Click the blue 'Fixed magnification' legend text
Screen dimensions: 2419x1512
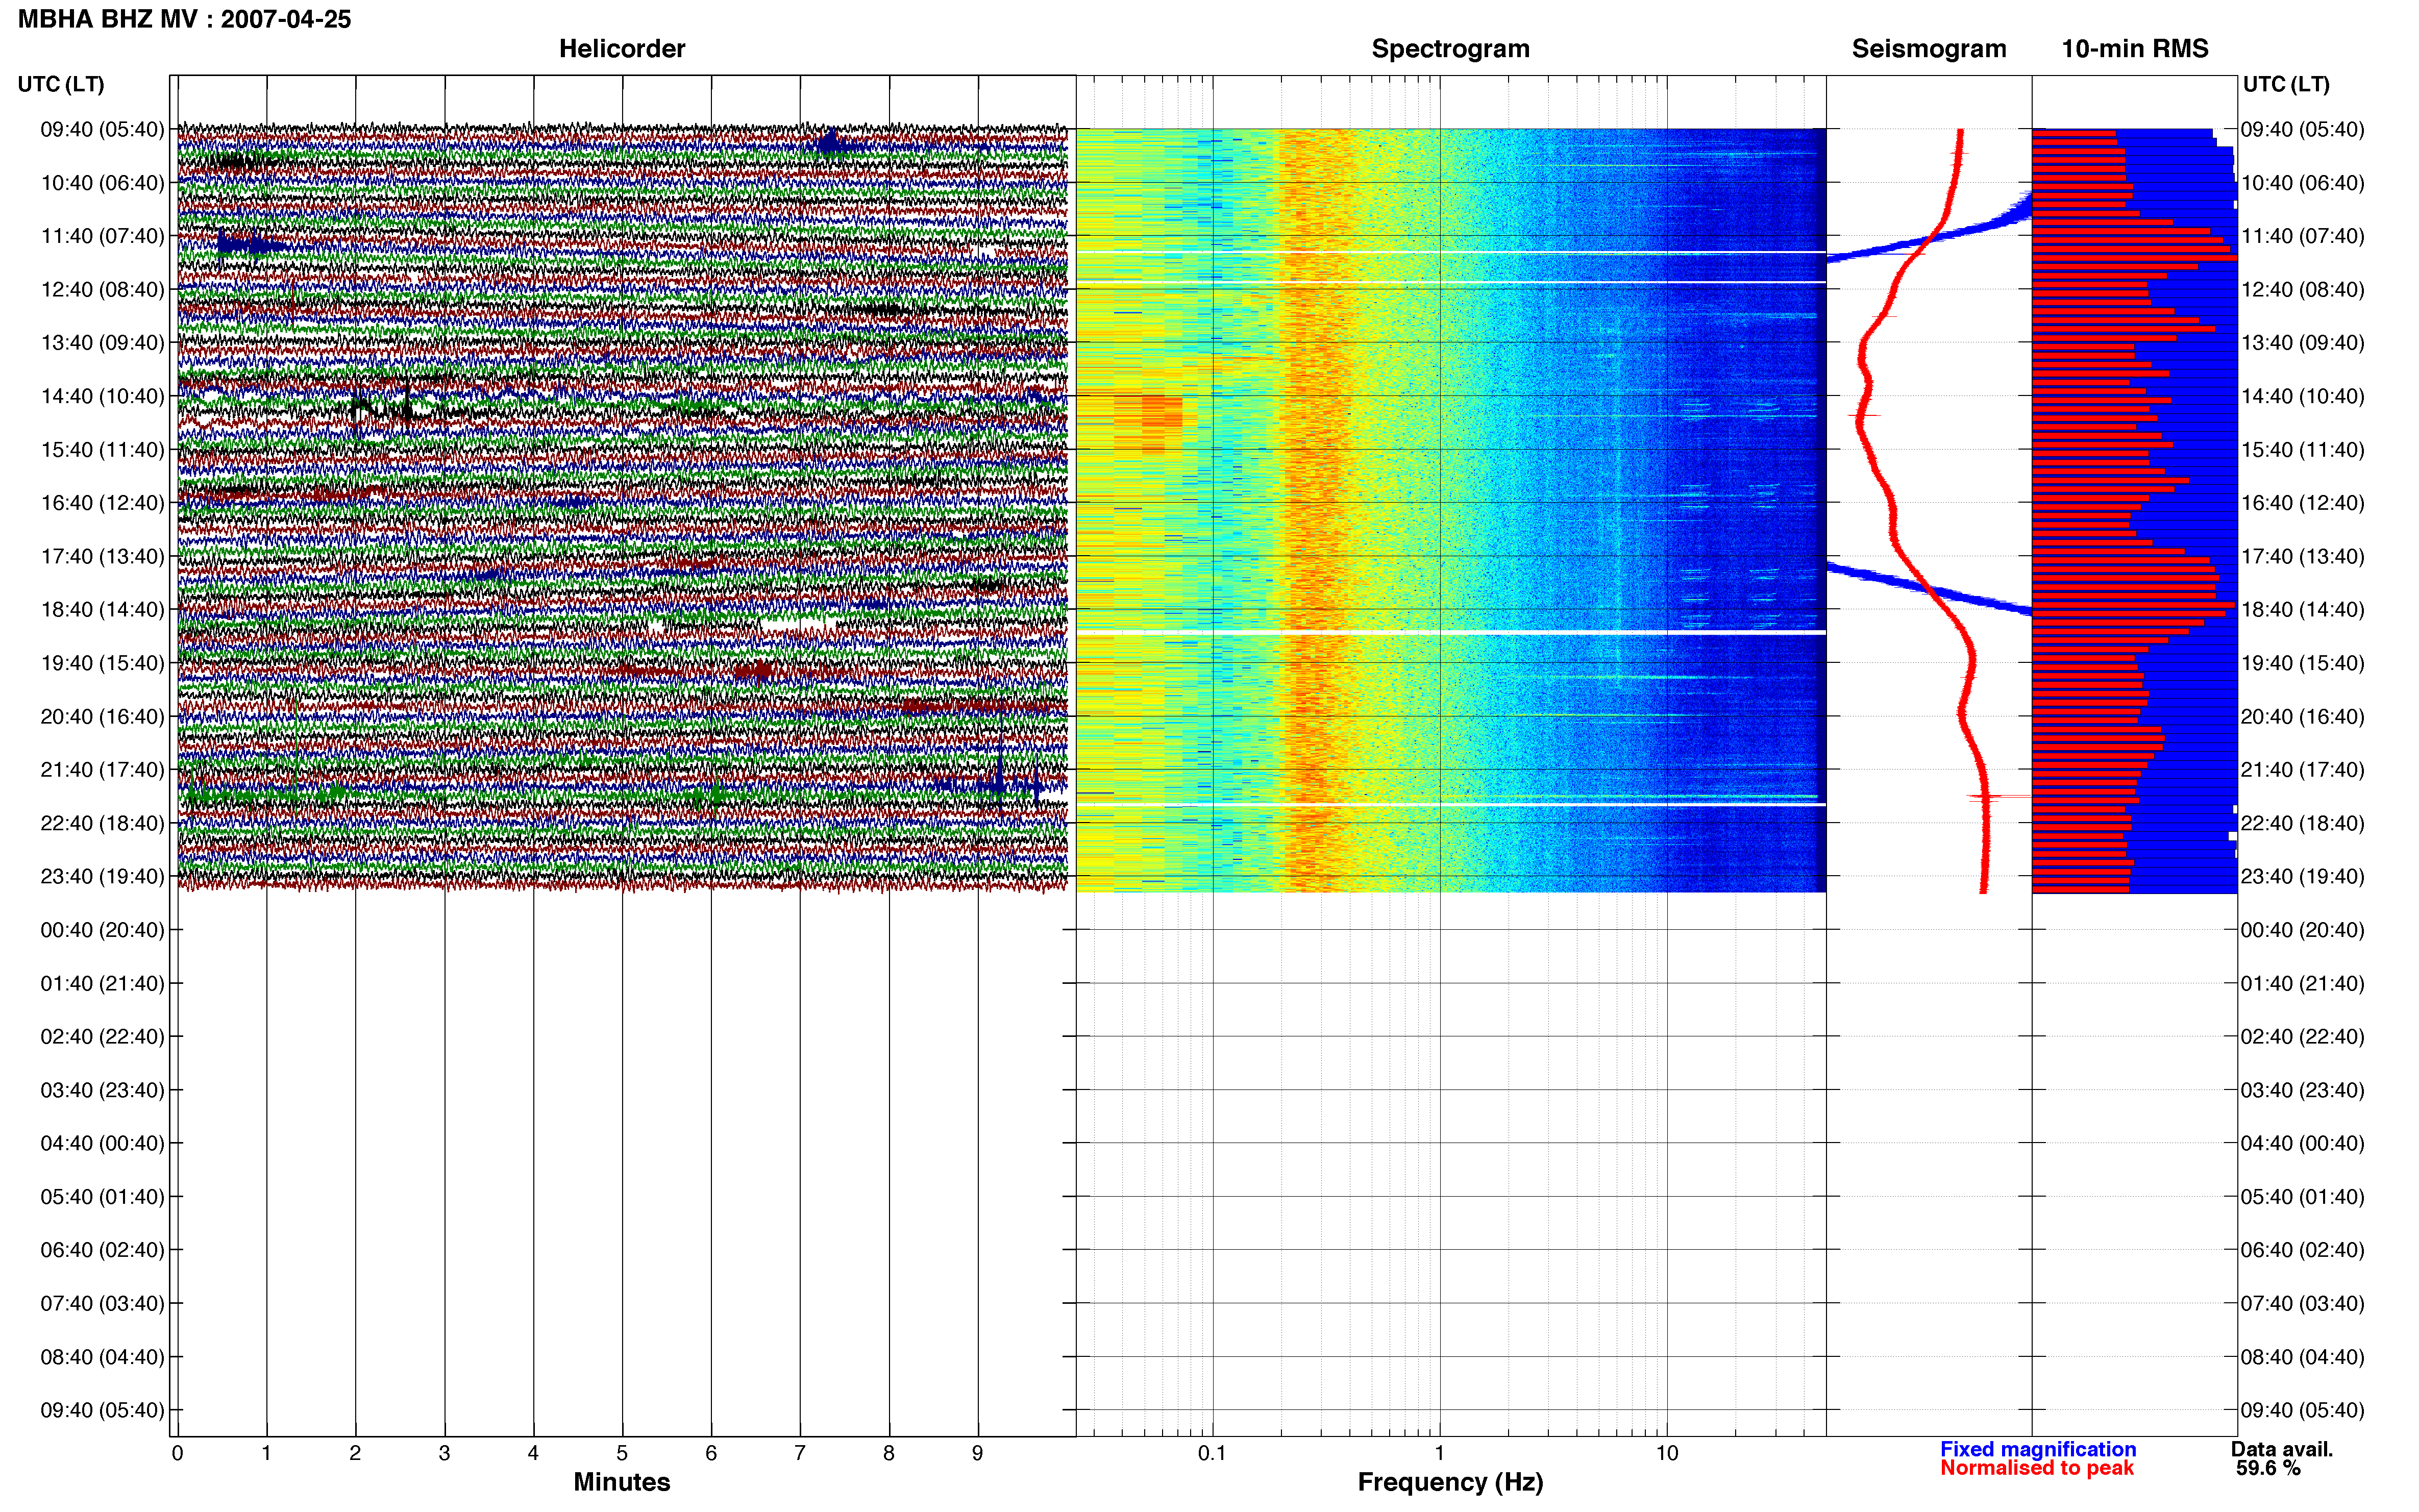[2038, 1449]
